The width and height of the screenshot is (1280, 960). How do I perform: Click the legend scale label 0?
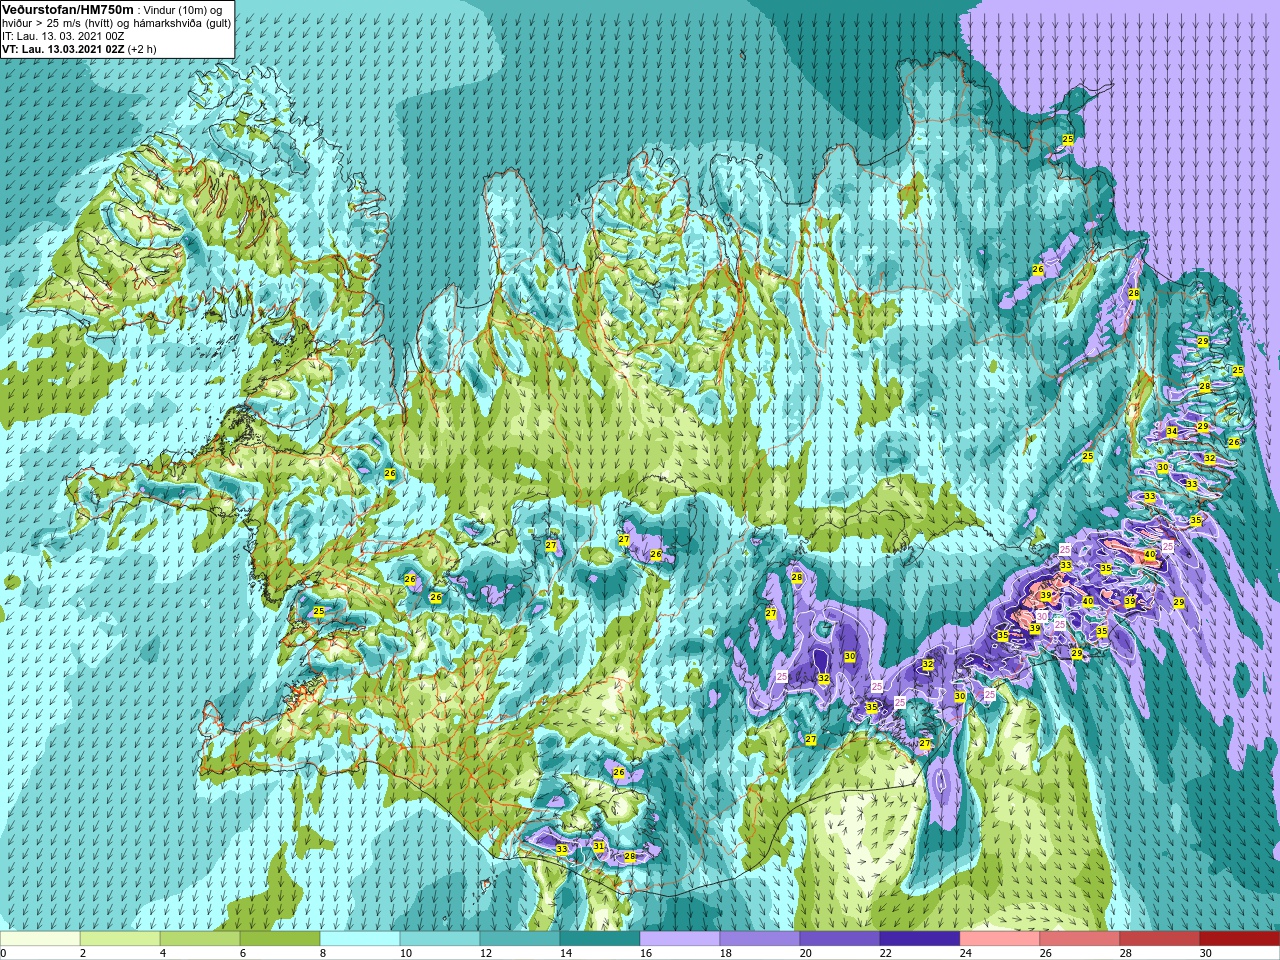point(4,953)
